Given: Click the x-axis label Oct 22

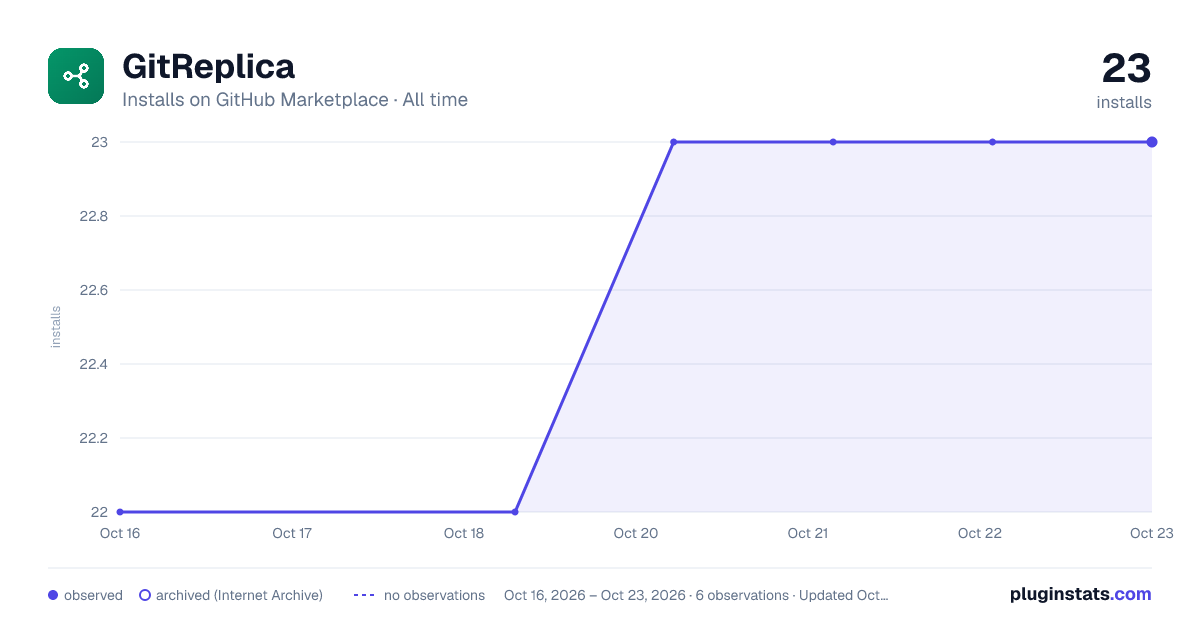Looking at the screenshot, I should click(980, 533).
